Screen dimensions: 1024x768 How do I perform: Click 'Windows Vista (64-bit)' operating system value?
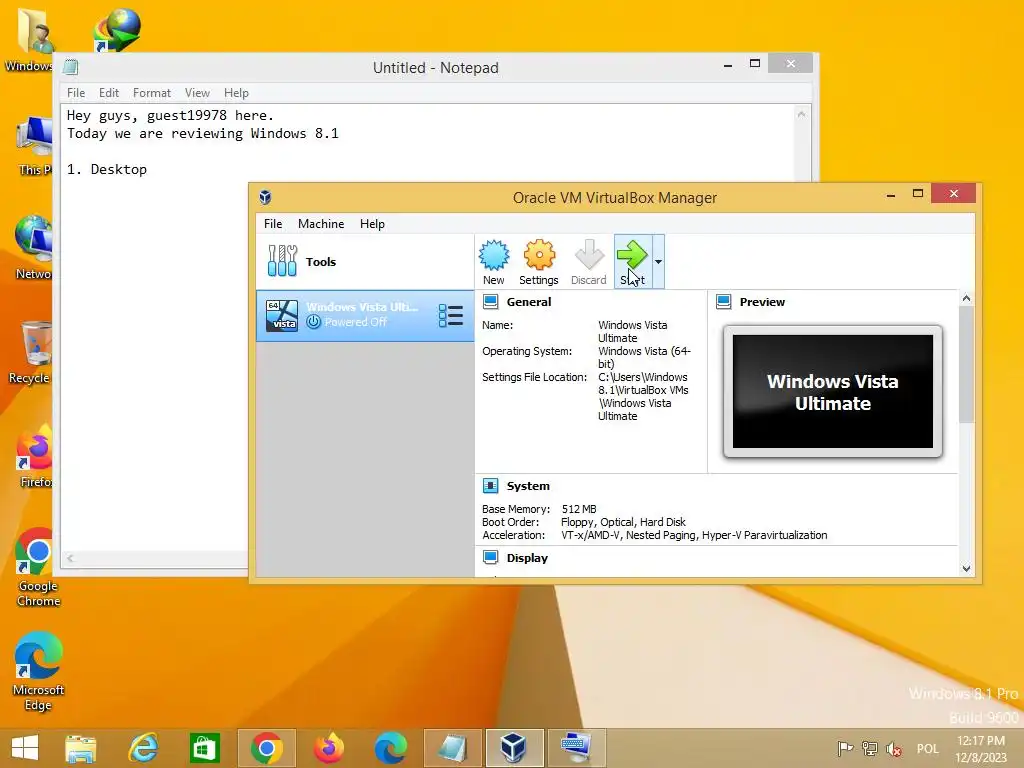[644, 357]
